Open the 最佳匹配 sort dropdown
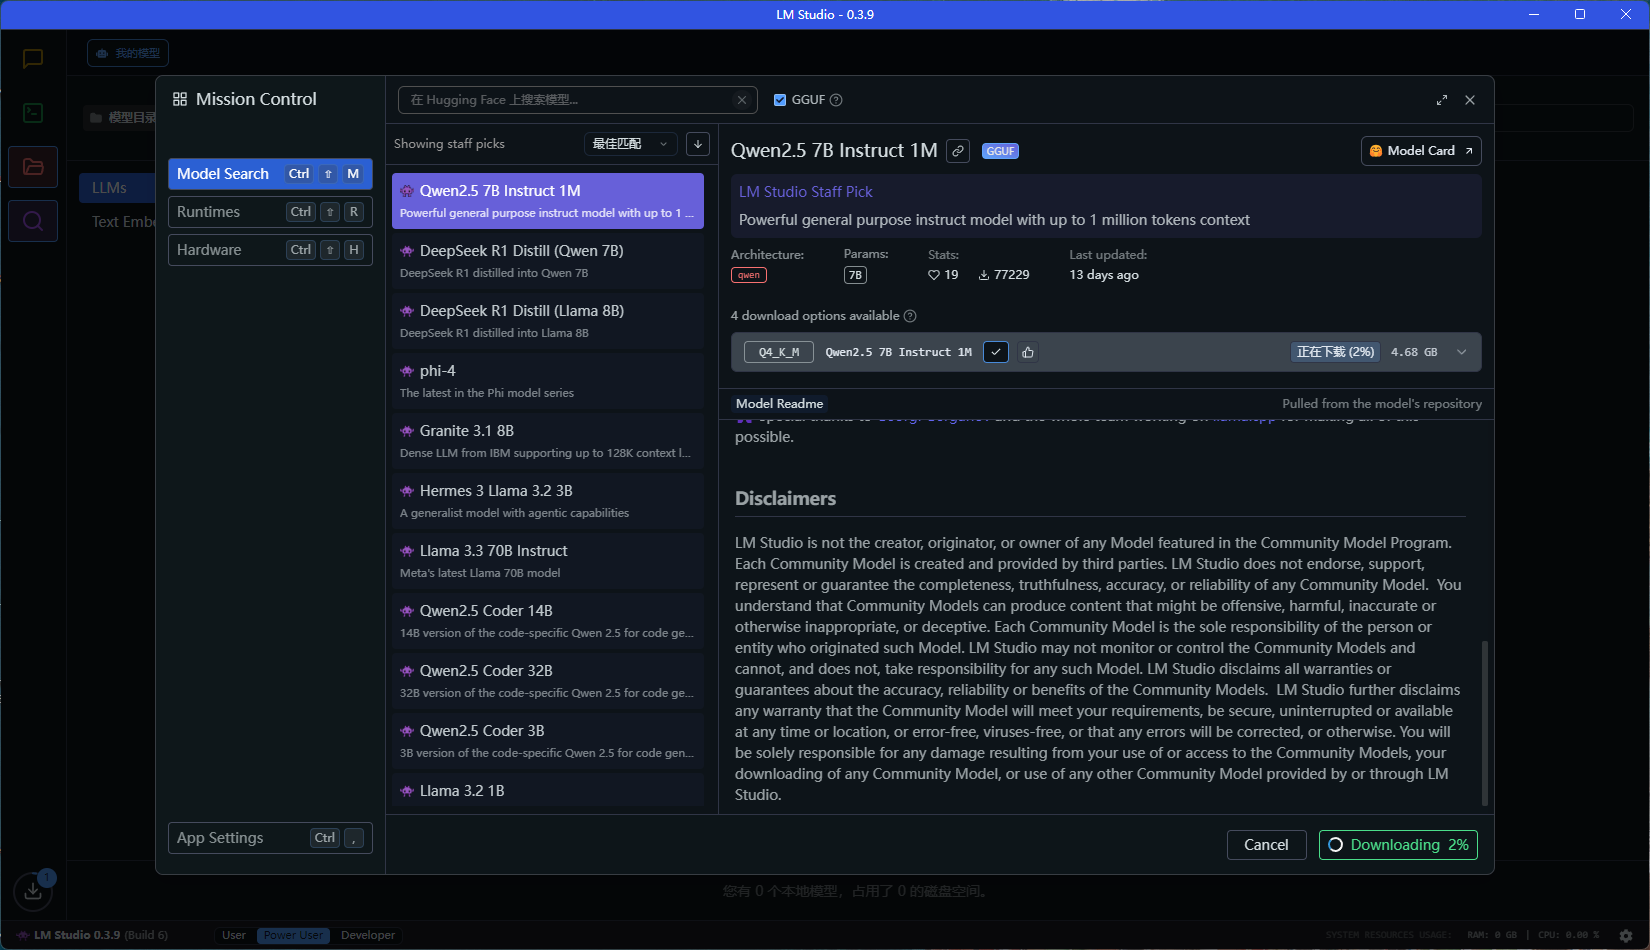The height and width of the screenshot is (950, 1650). [x=630, y=144]
